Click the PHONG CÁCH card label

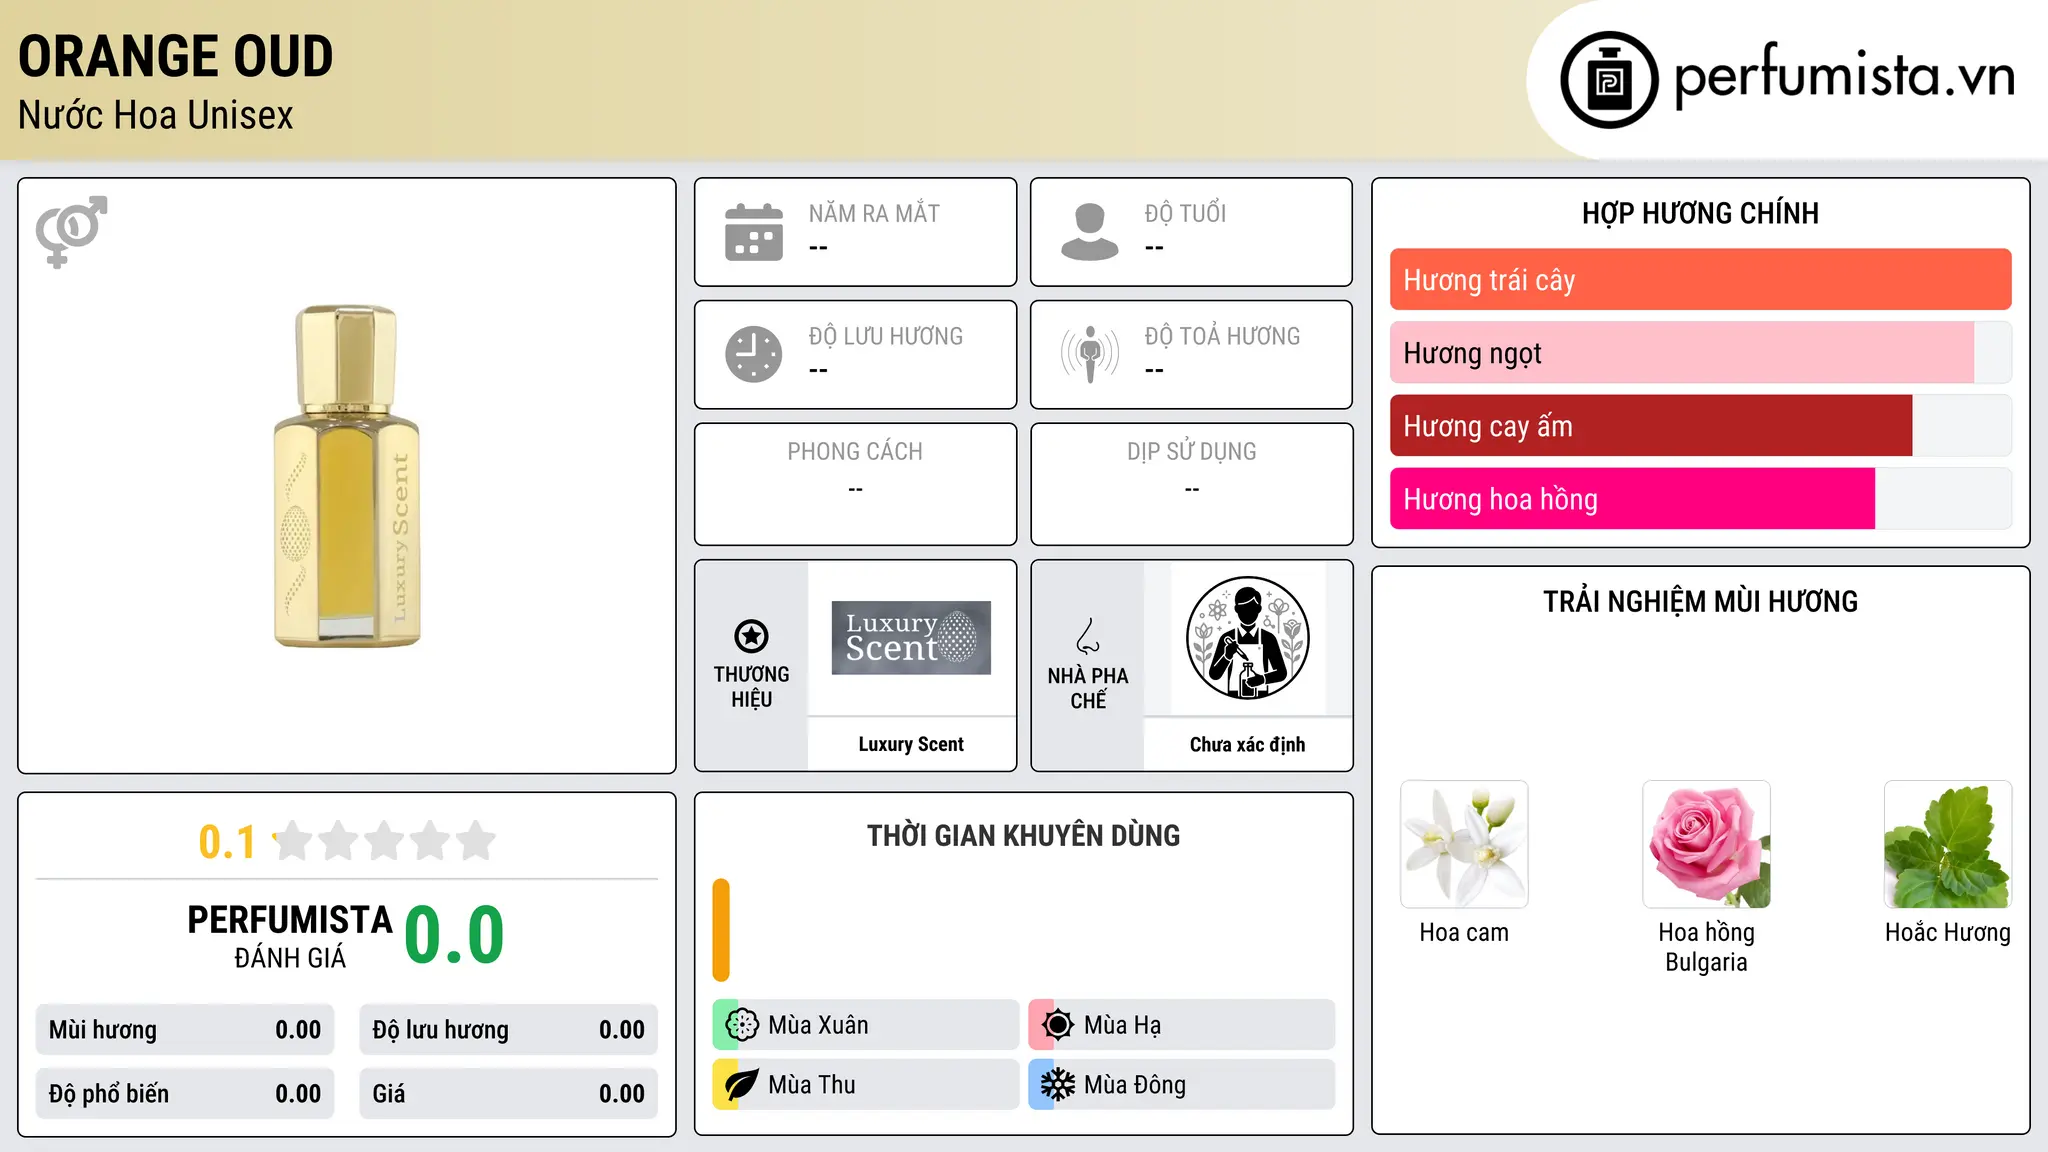(855, 452)
